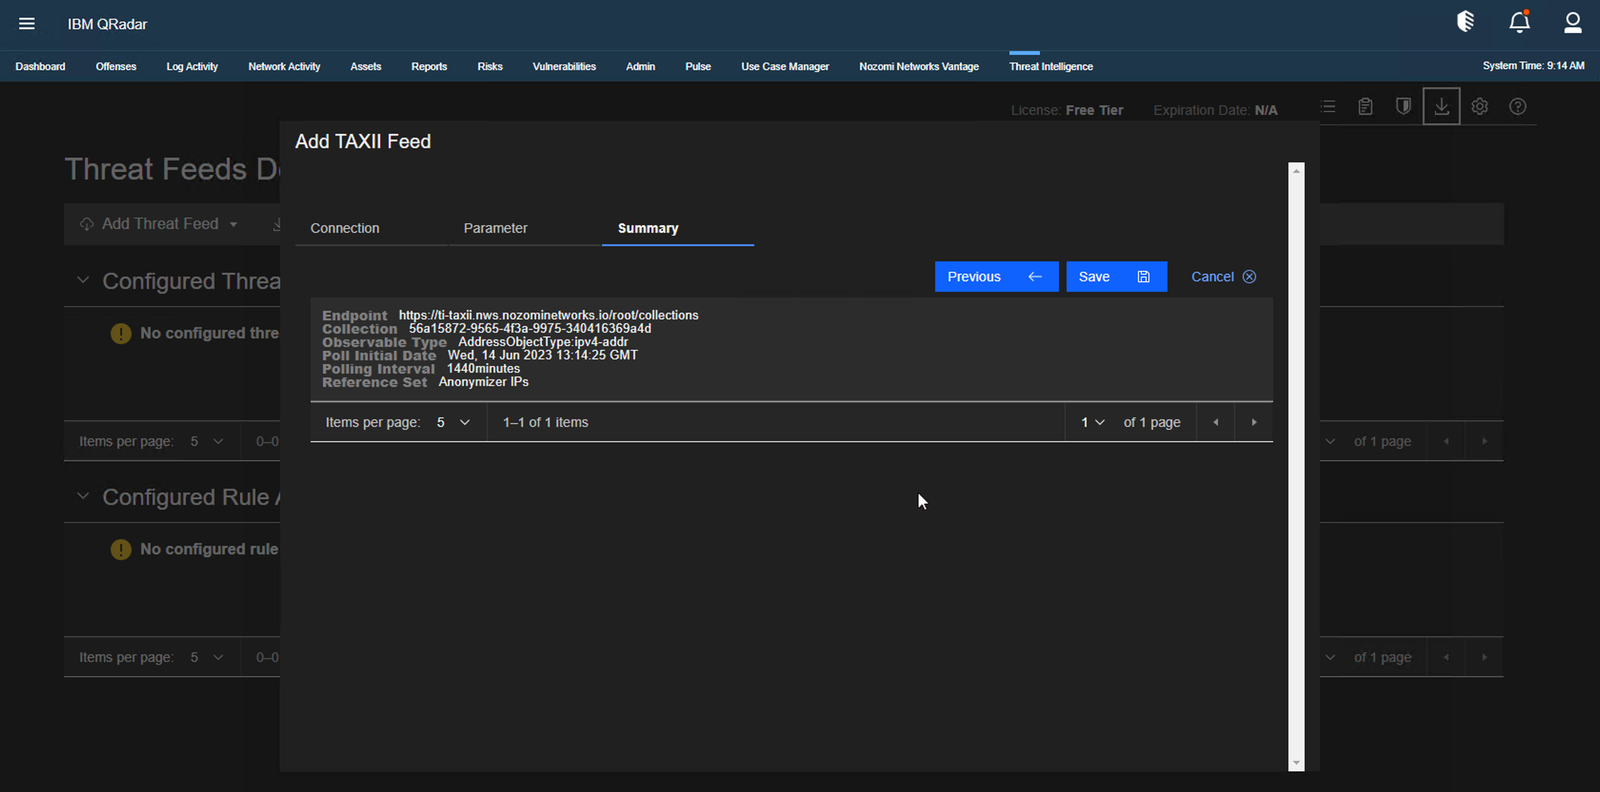Open Add Threat Feed dropdown
The width and height of the screenshot is (1600, 792).
click(x=159, y=224)
